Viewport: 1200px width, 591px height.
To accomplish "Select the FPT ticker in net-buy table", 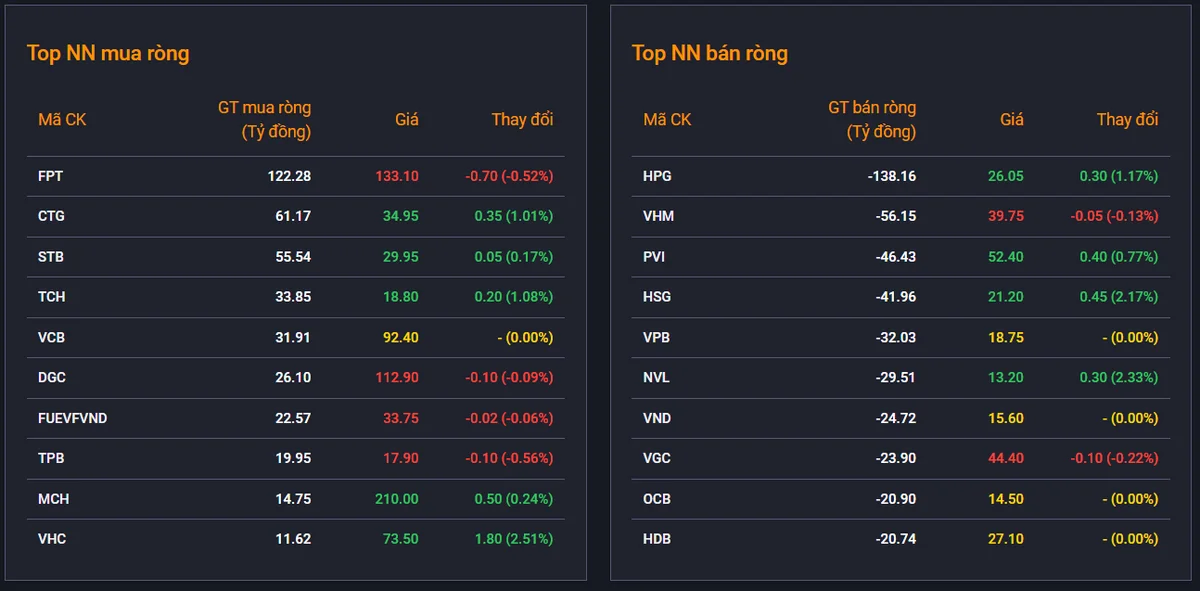I will (51, 176).
